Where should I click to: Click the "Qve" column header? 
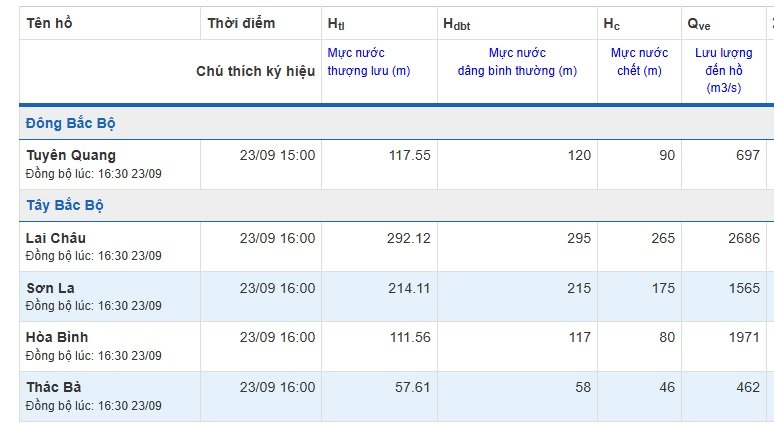point(699,23)
